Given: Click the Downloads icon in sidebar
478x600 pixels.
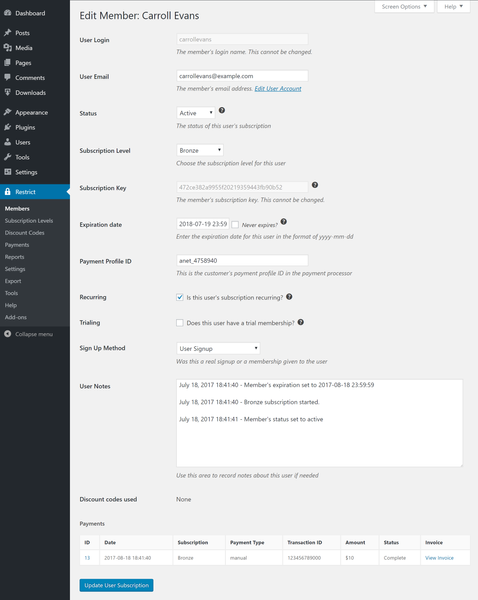Looking at the screenshot, I should pyautogui.click(x=7, y=92).
